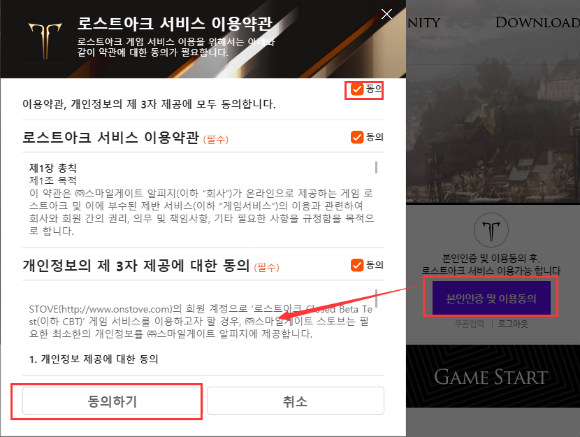
Task: Click the personal info consent text scrollbar
Action: click(x=376, y=298)
